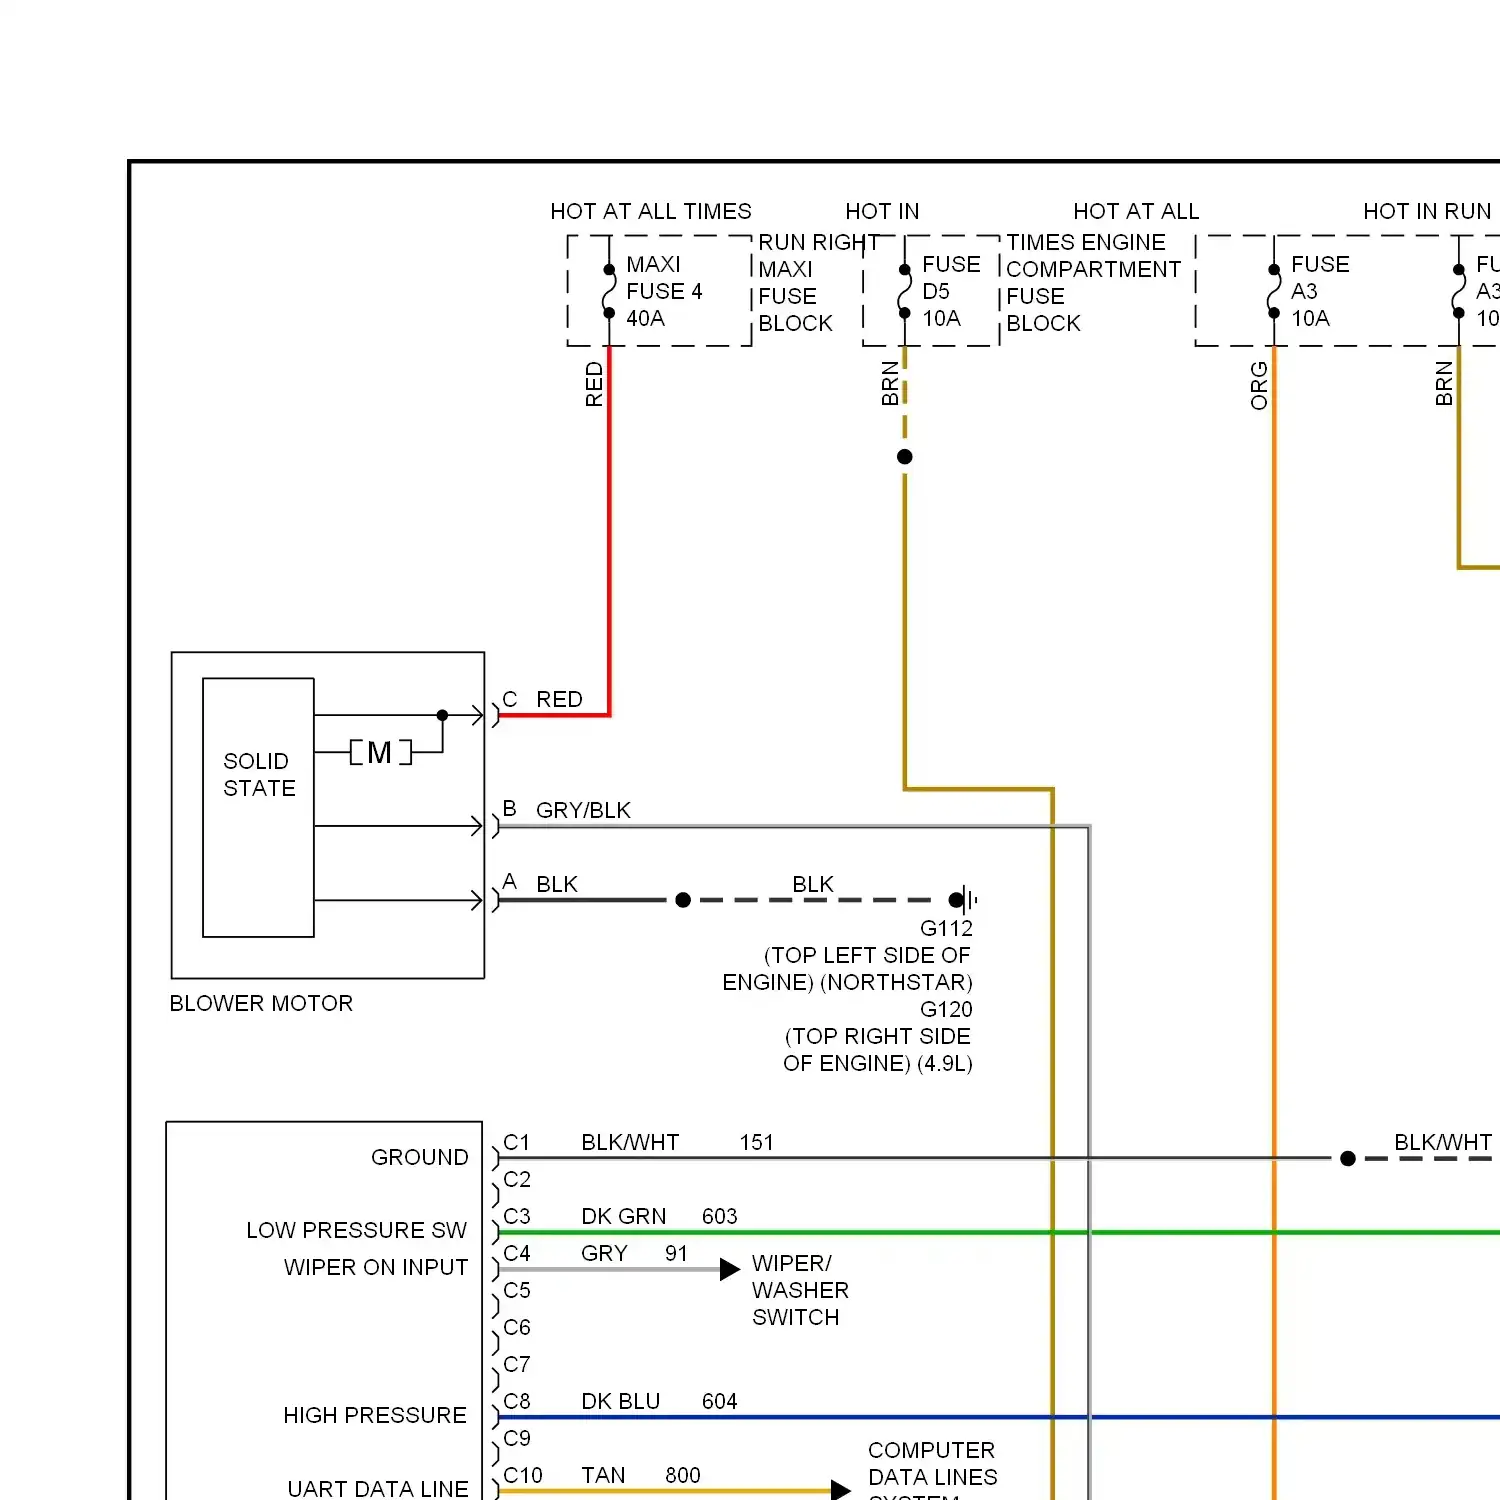
Task: Click 'TAN' wire label at C10
Action: pos(603,1475)
